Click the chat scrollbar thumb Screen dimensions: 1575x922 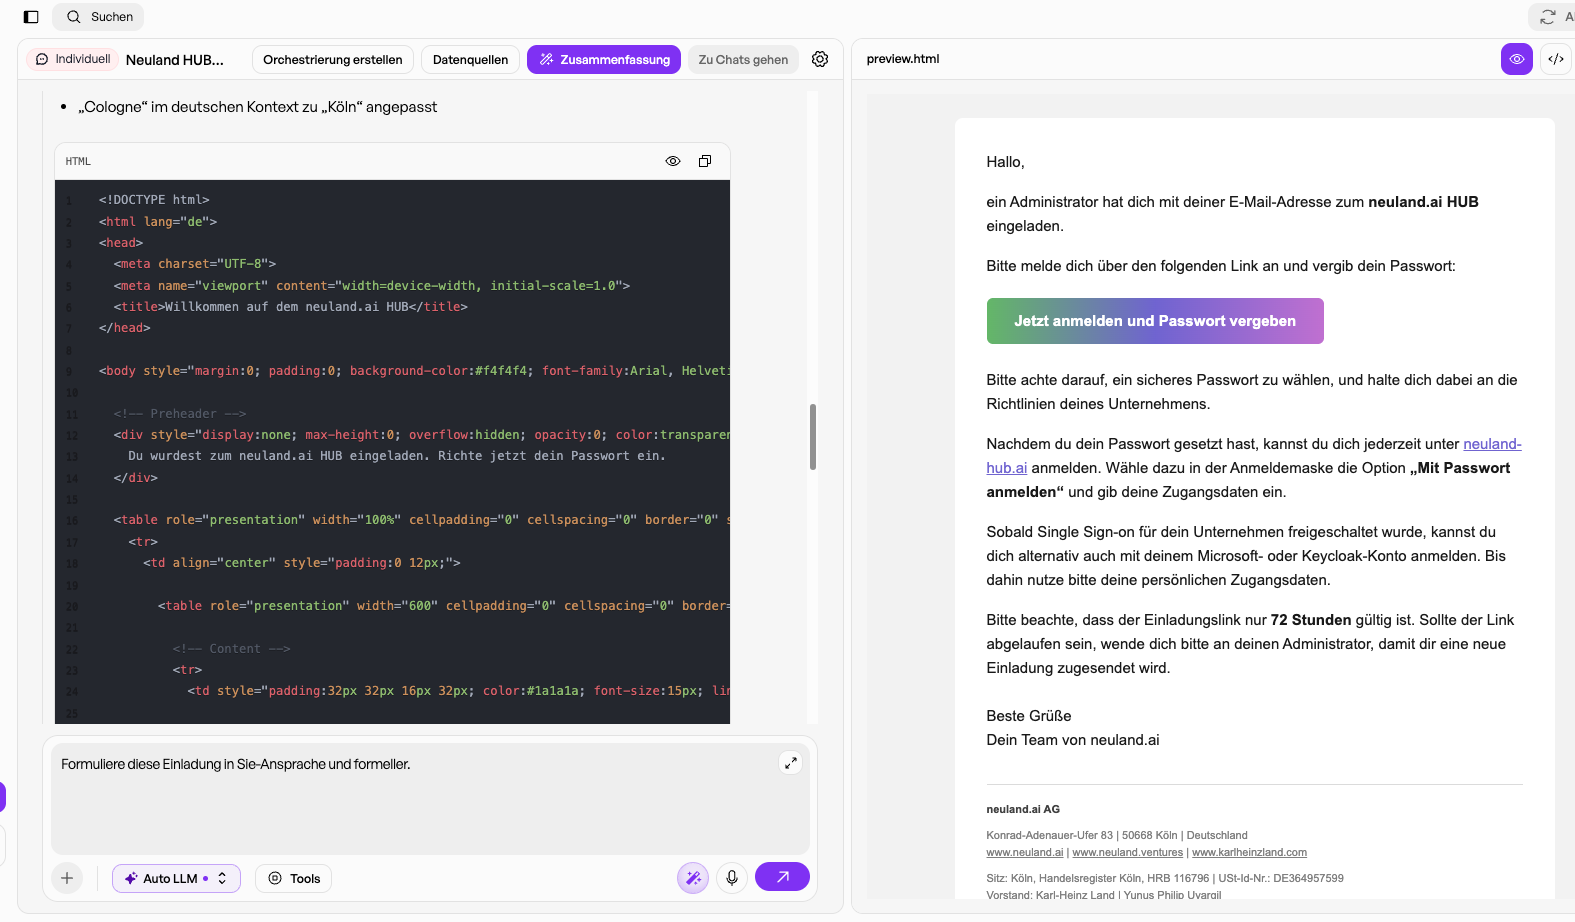[x=813, y=437]
